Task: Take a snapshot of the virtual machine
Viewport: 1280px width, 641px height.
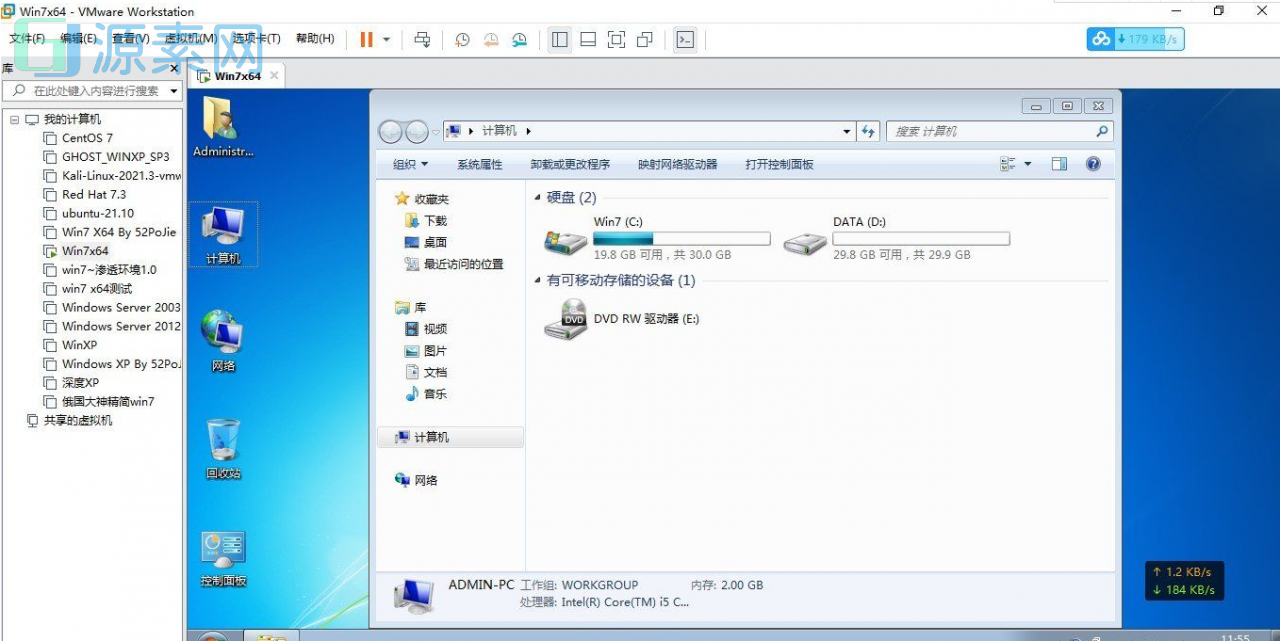Action: [x=461, y=40]
